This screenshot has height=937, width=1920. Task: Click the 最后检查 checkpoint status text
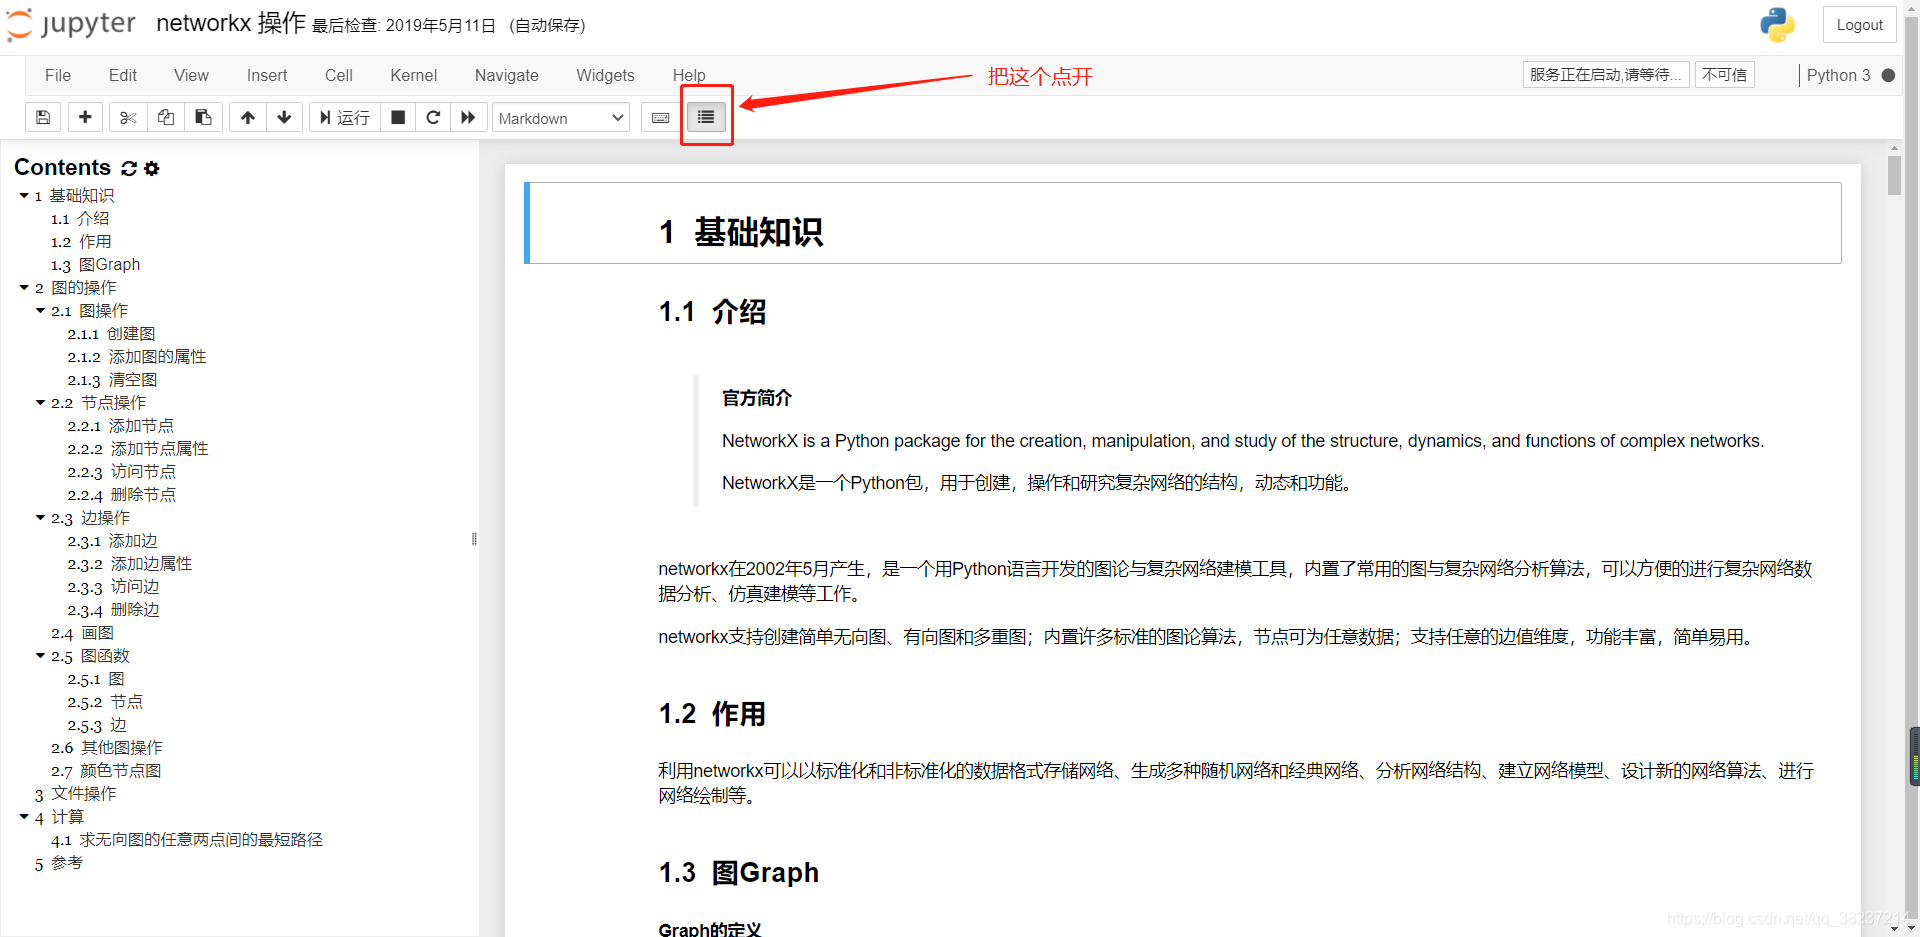404,26
